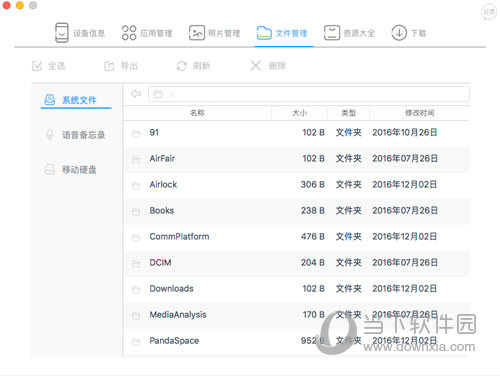Sort by the 大小 size column header

coord(299,113)
